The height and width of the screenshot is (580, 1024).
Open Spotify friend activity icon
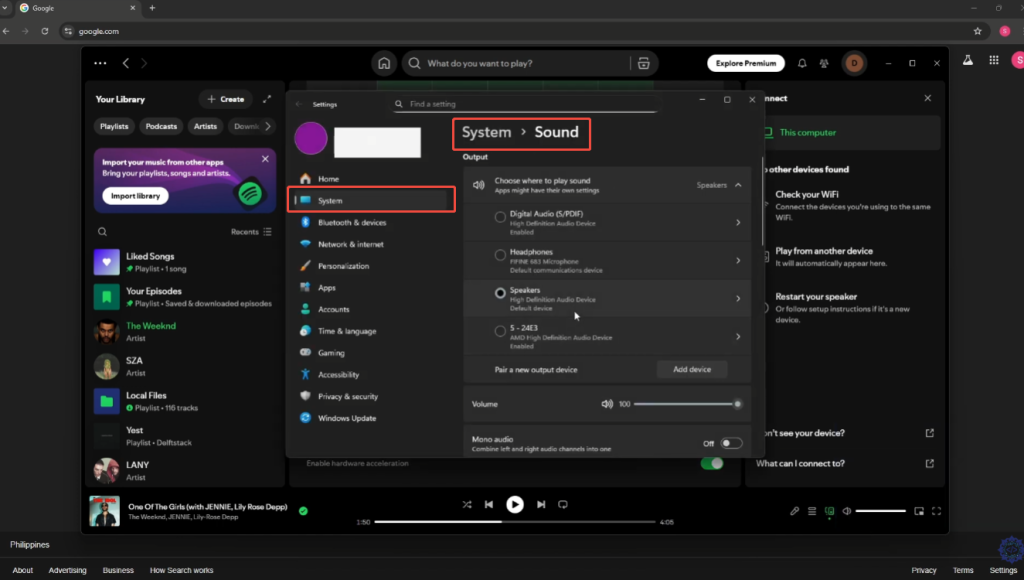824,63
